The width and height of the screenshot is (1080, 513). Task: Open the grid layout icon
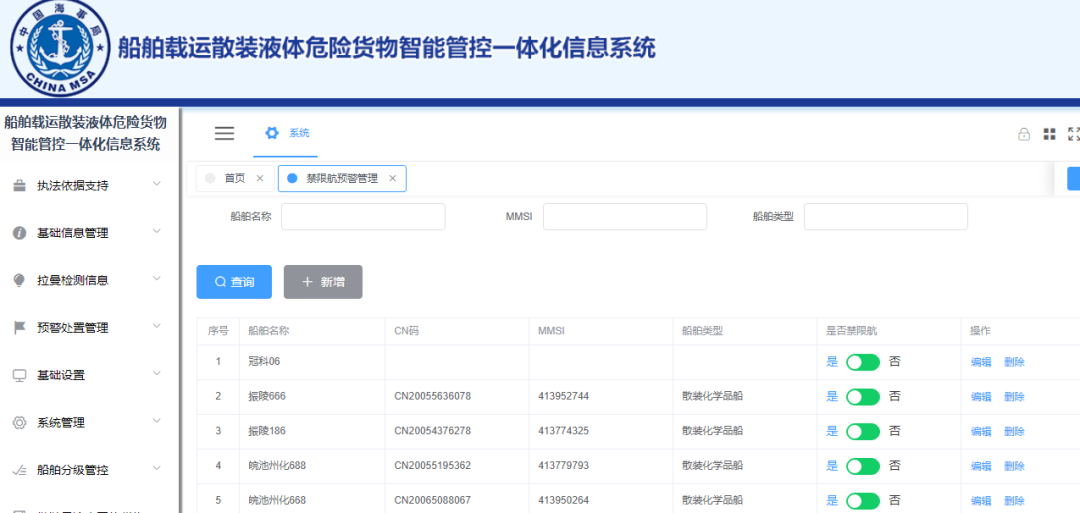click(x=1049, y=134)
